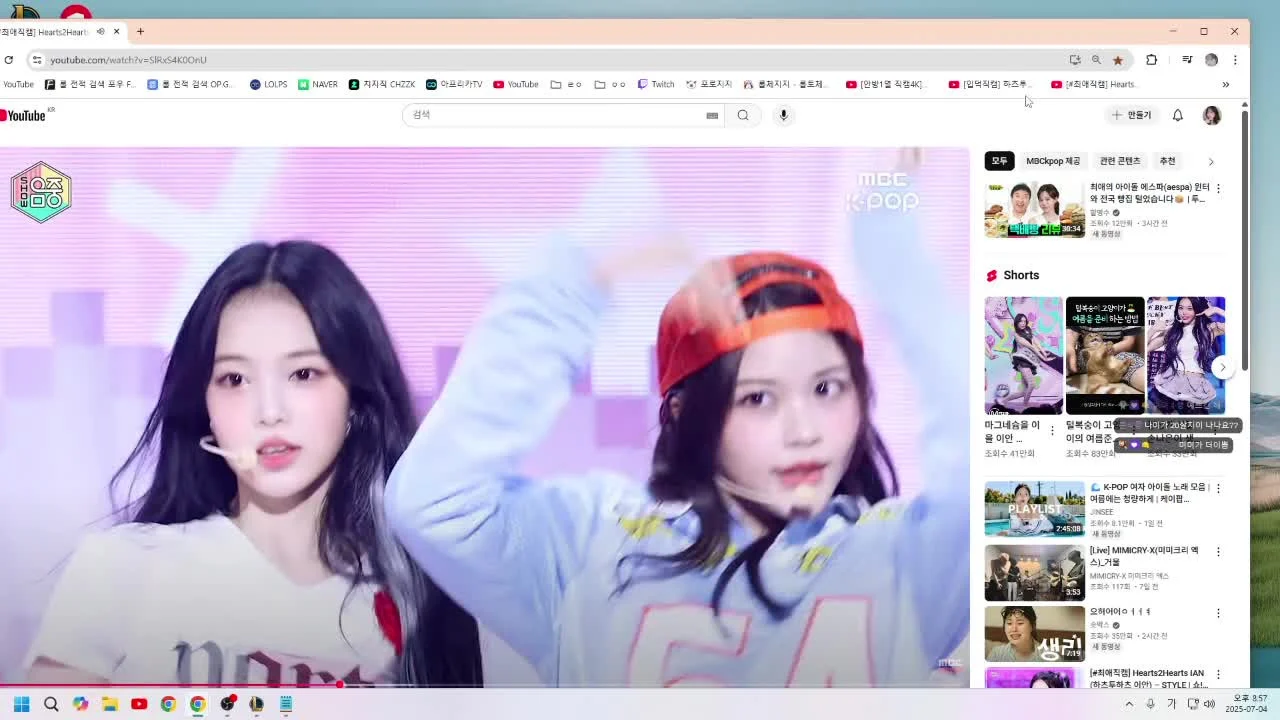
Task: Play the 생긴 thumbnail video by 숏박스
Action: point(1034,634)
